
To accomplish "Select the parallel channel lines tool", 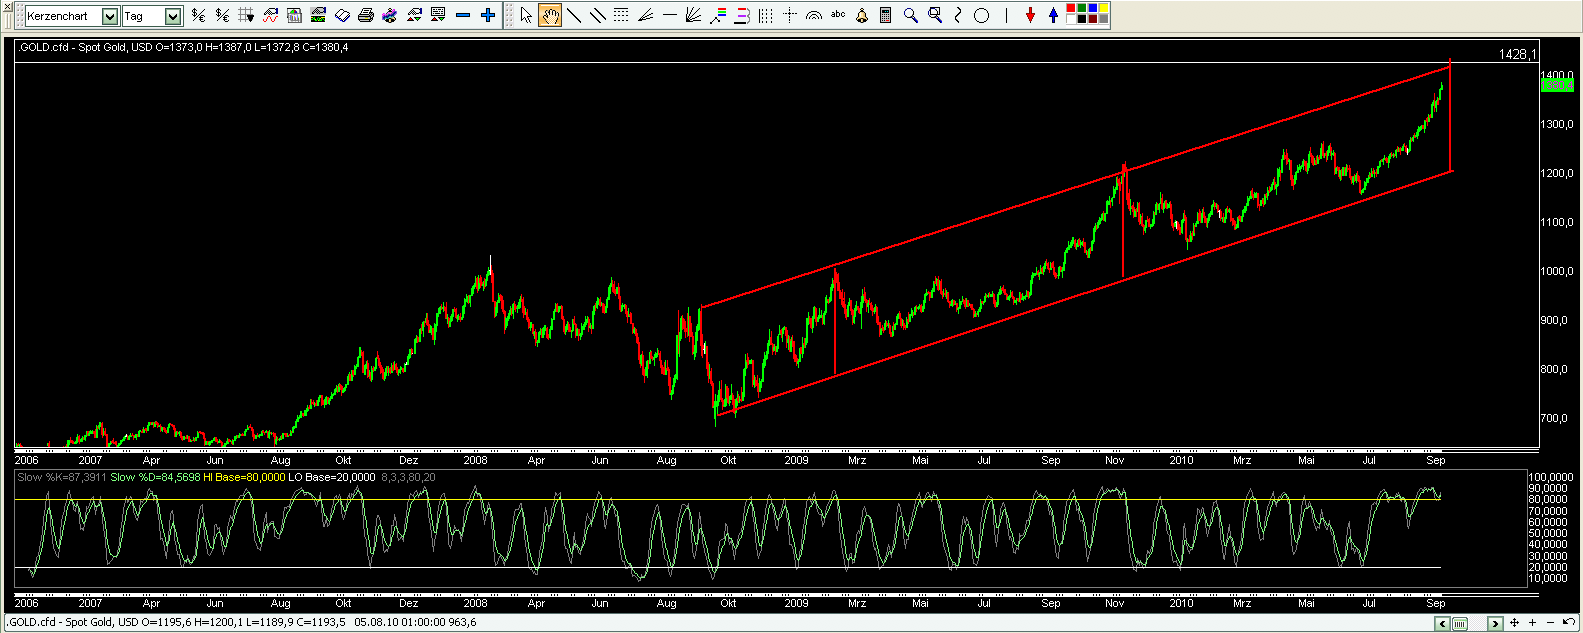I will 598,15.
